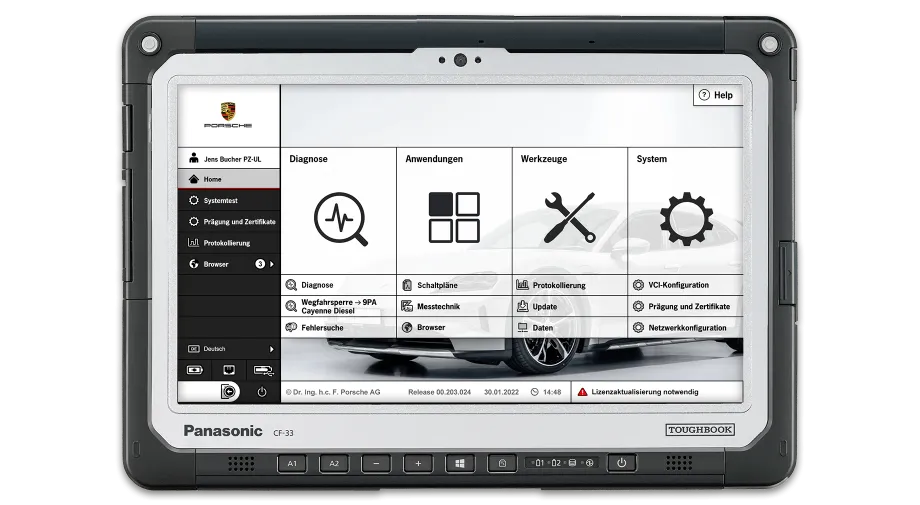Click the VCI connection status icon
The width and height of the screenshot is (920, 505).
click(263, 370)
